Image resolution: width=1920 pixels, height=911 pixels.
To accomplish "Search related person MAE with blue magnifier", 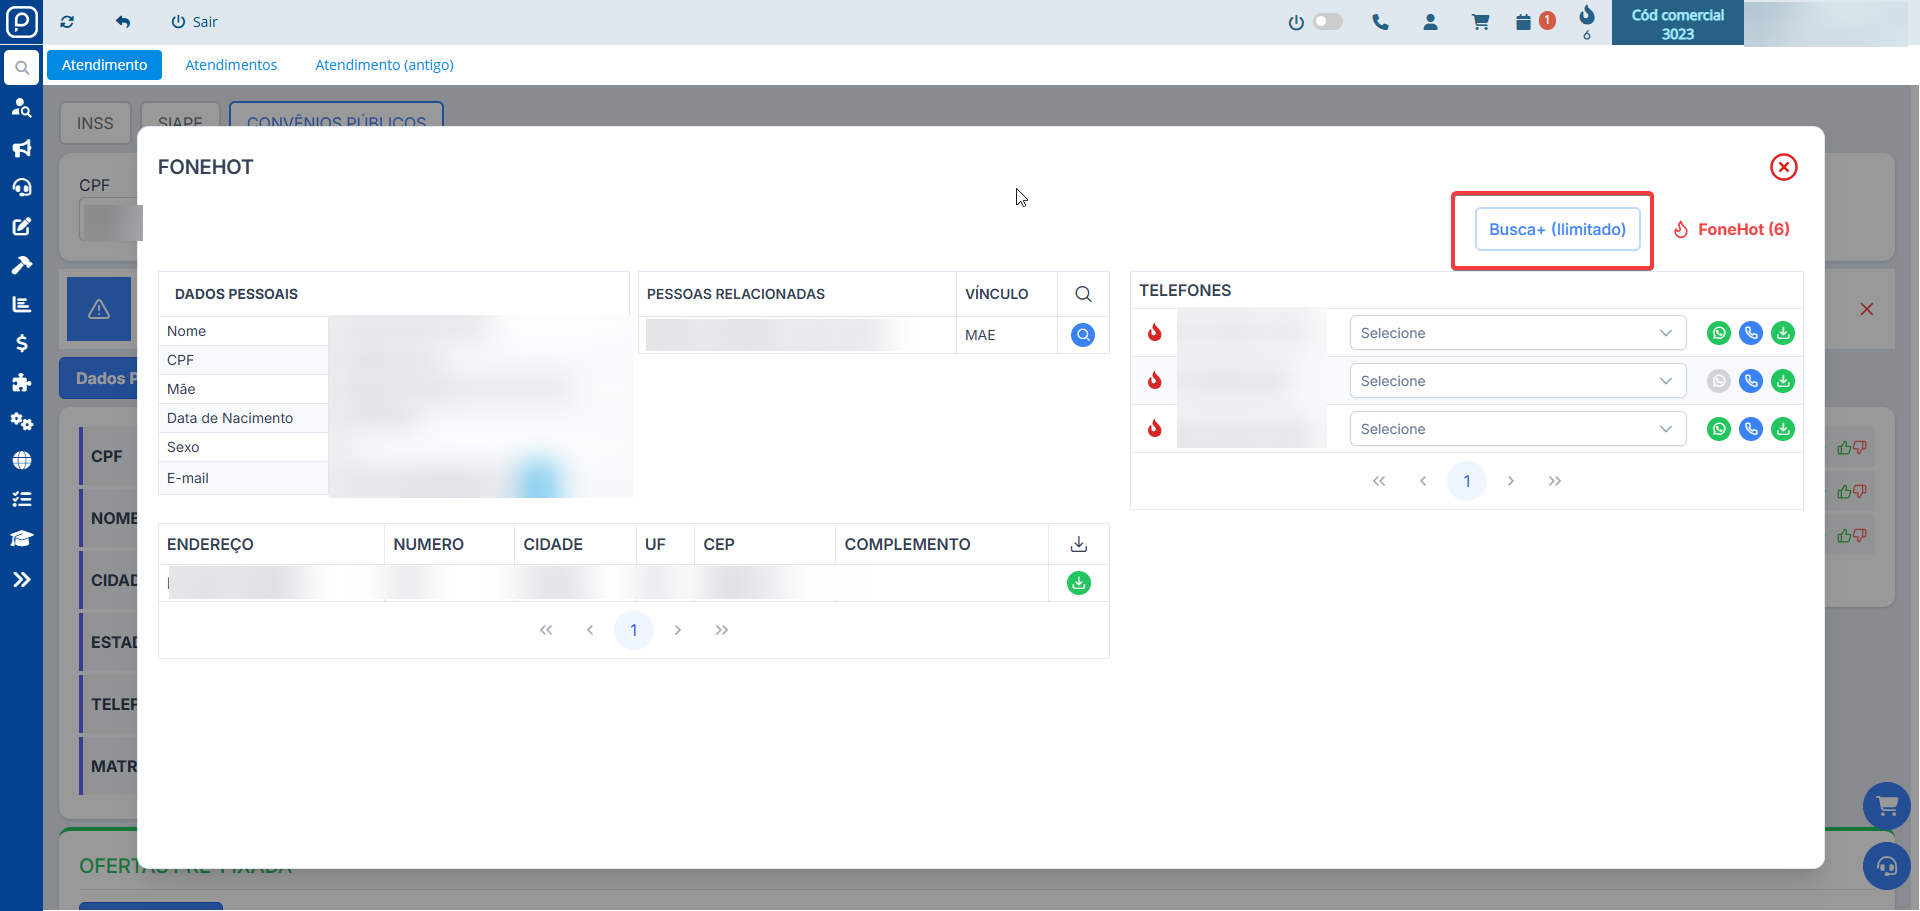I will coord(1082,335).
